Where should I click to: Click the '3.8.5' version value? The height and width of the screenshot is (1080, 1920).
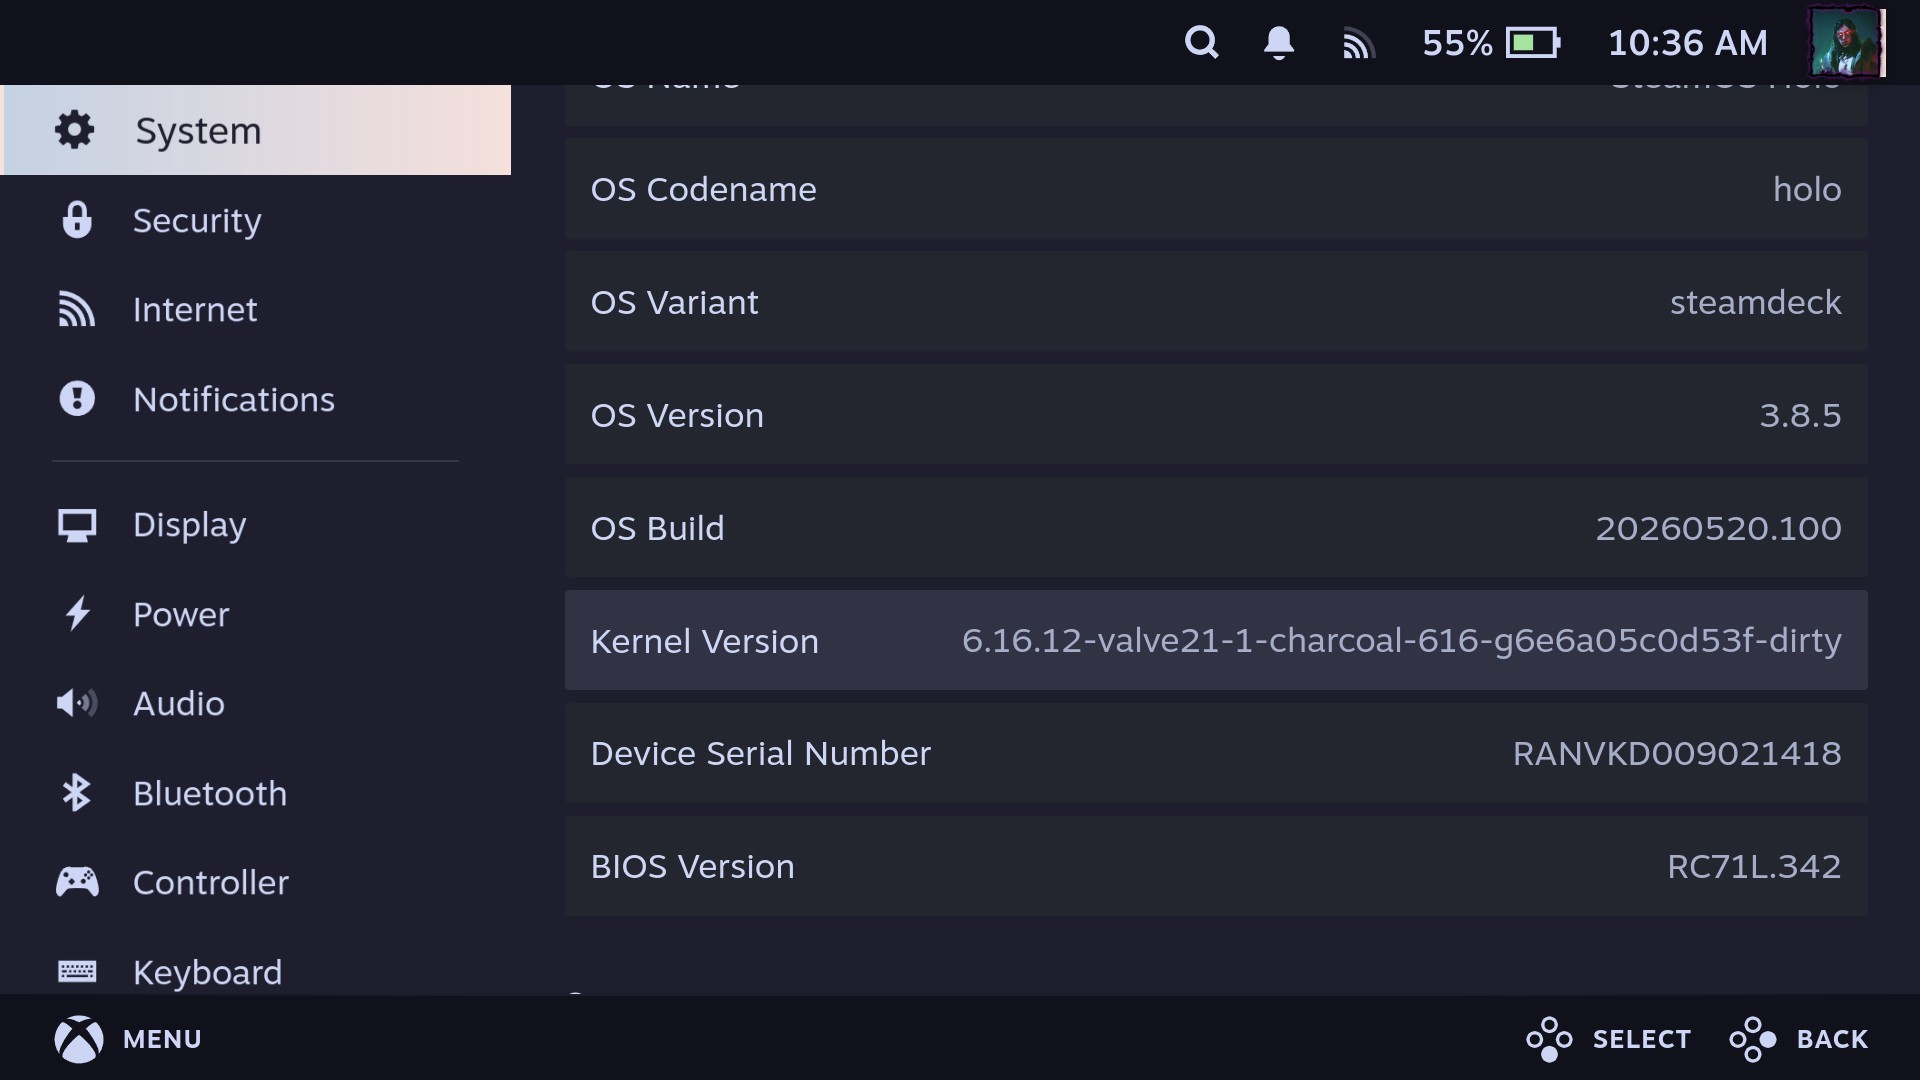1800,415
